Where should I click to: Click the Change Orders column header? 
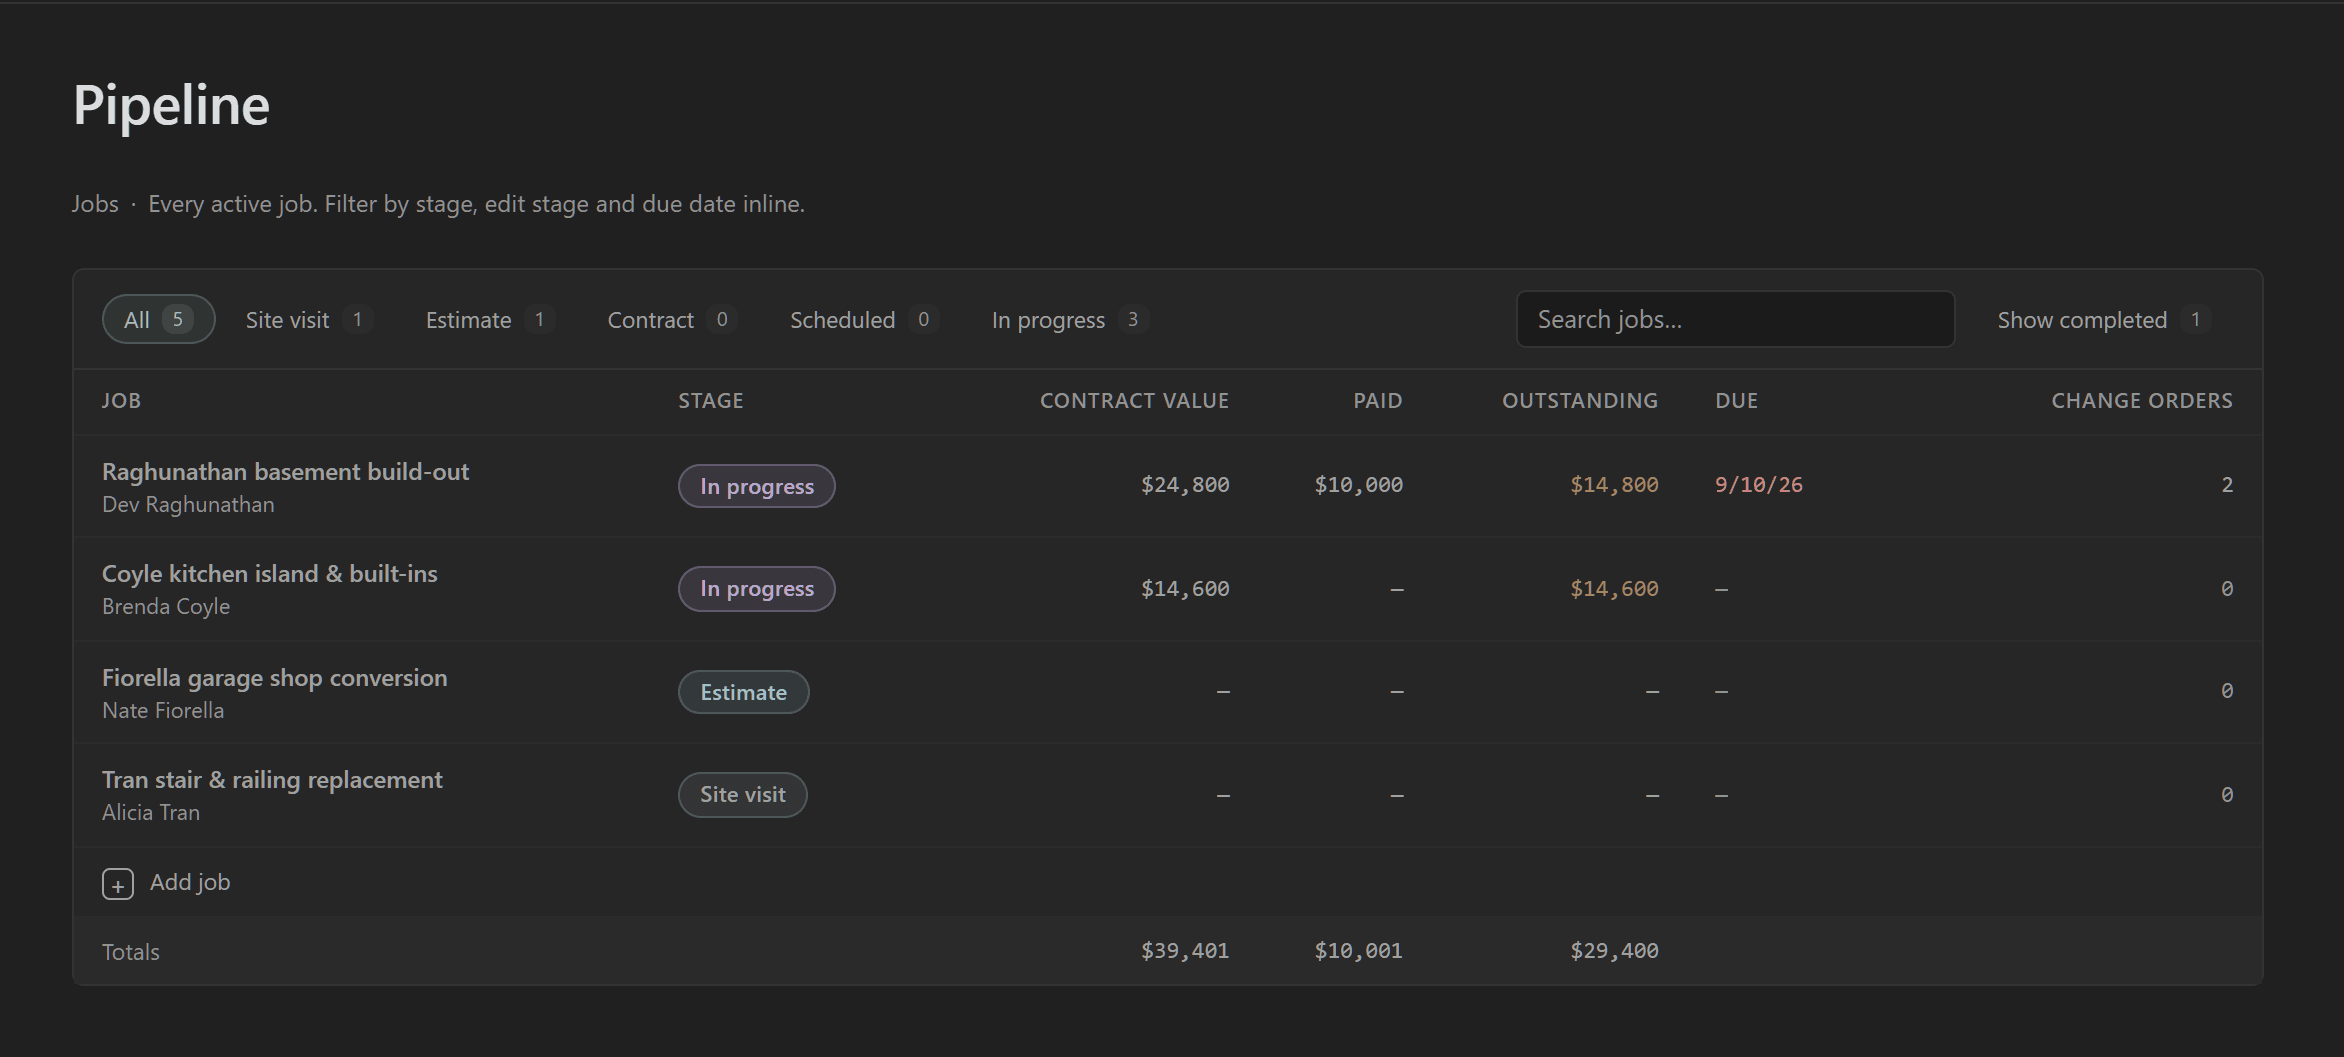click(x=2142, y=400)
